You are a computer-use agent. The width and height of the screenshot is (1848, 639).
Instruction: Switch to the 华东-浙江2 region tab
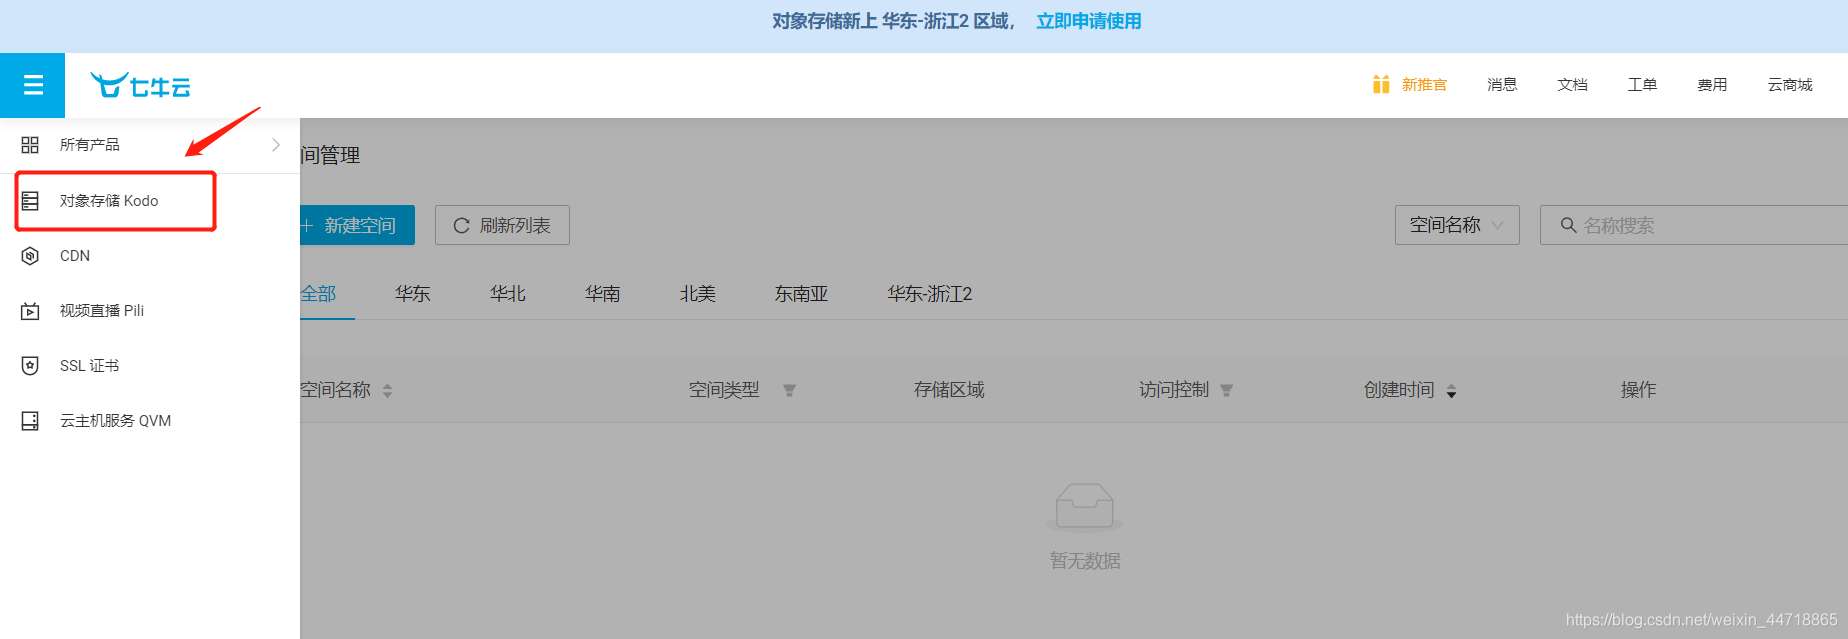930,294
